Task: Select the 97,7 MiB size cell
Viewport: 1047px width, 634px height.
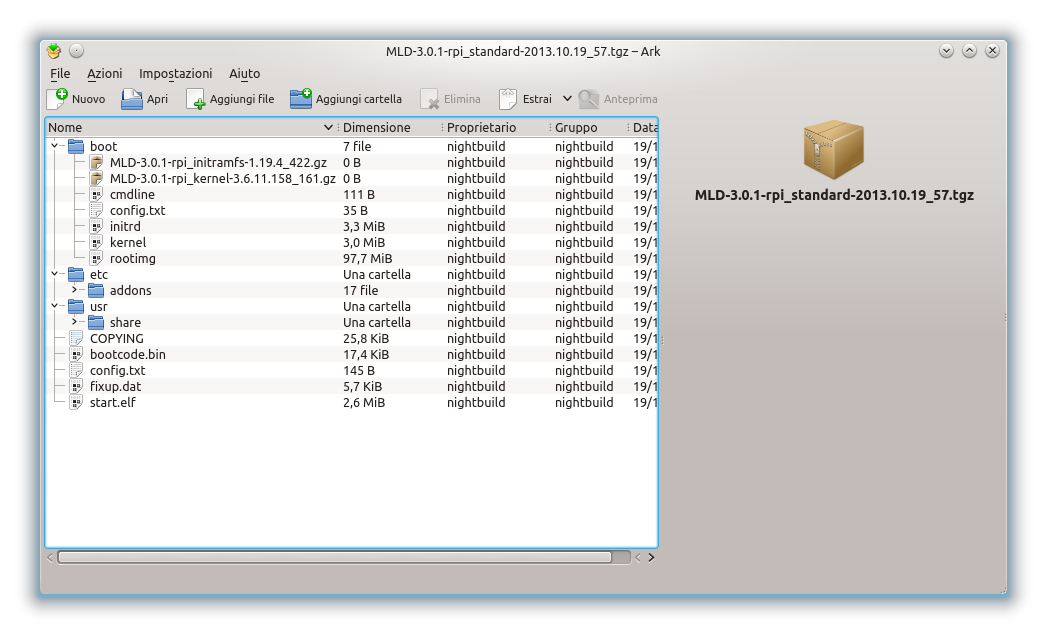Action: 368,259
